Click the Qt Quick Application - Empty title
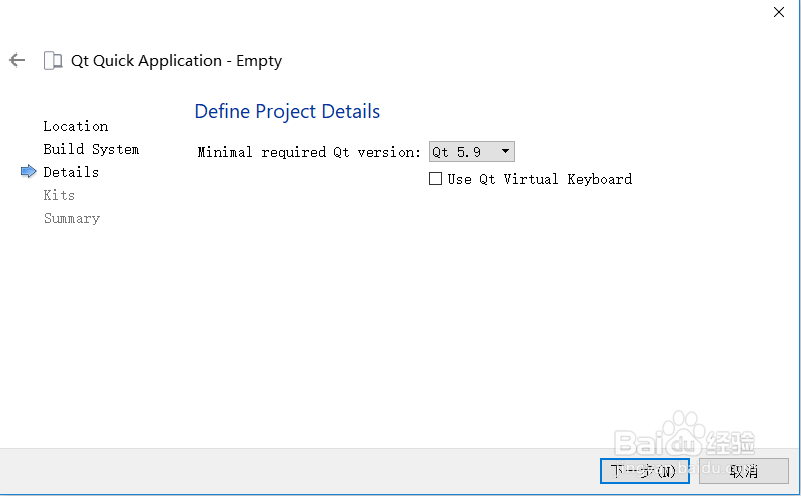The image size is (801, 496). click(176, 61)
